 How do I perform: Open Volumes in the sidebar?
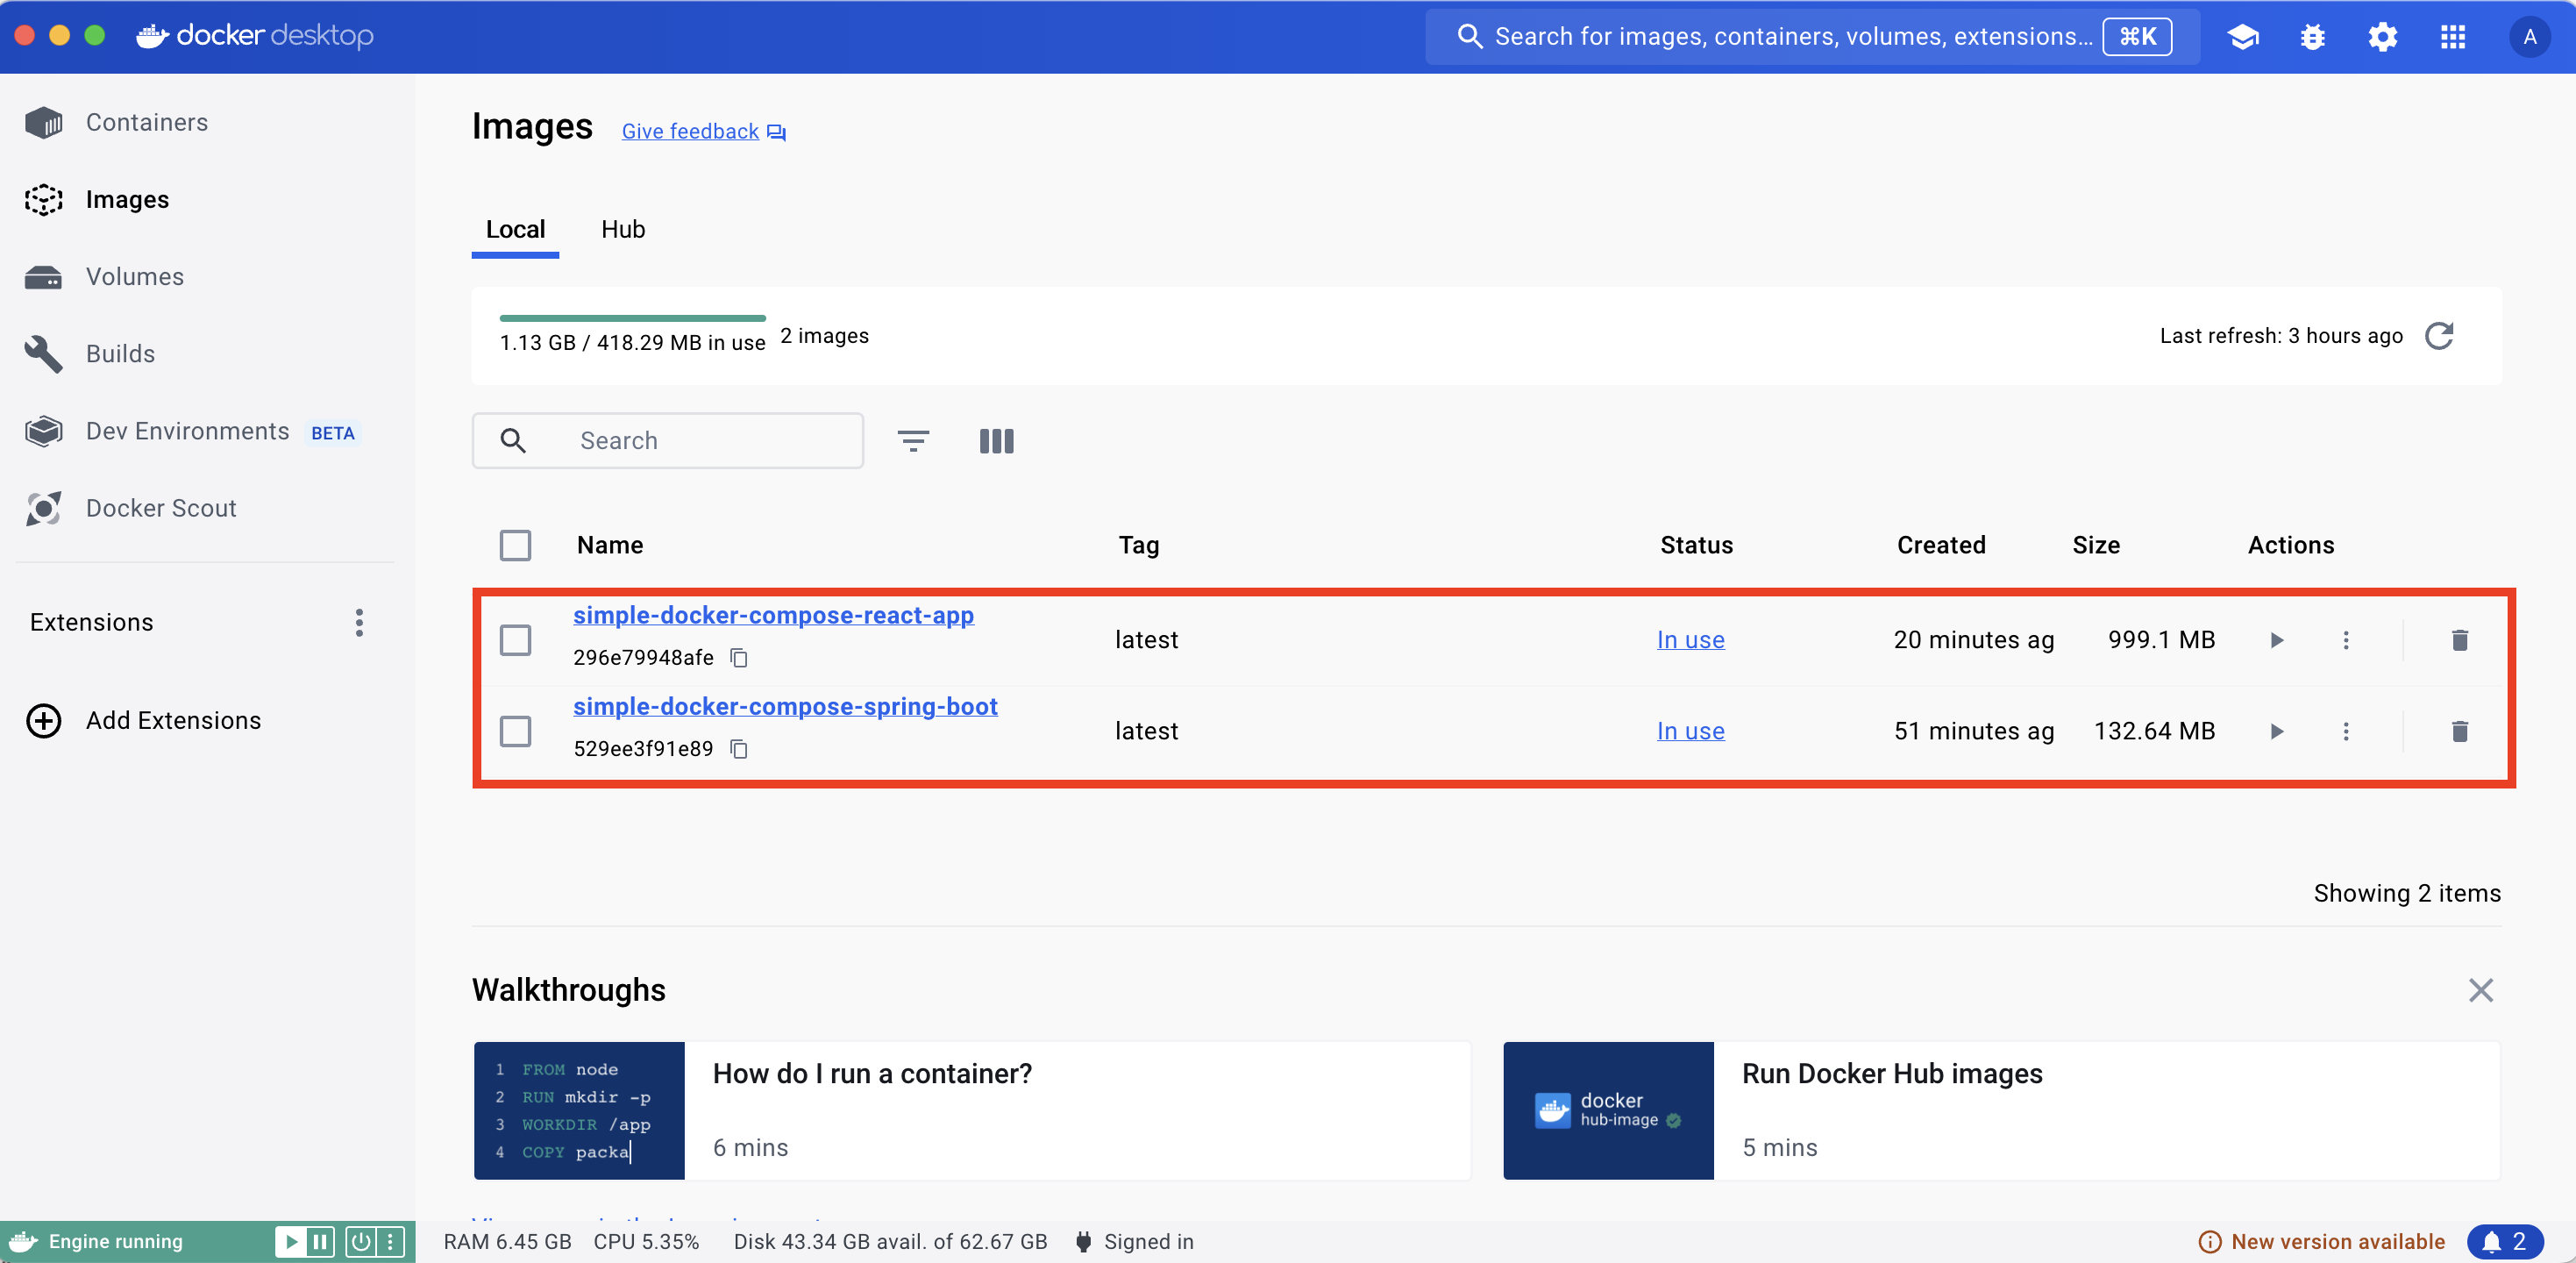pyautogui.click(x=134, y=277)
